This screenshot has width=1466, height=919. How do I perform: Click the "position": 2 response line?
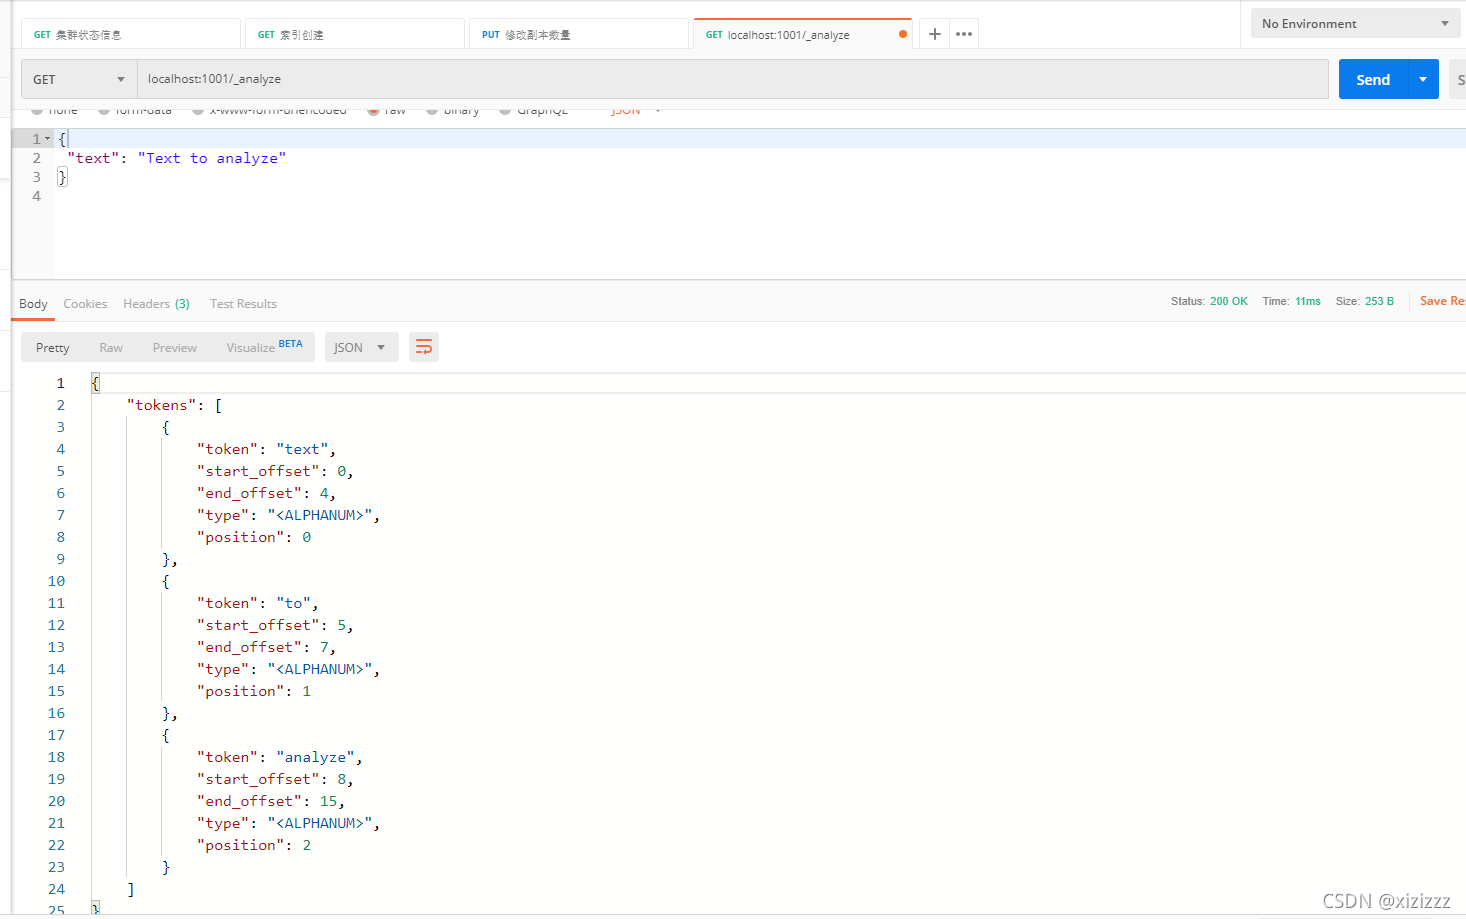click(254, 845)
